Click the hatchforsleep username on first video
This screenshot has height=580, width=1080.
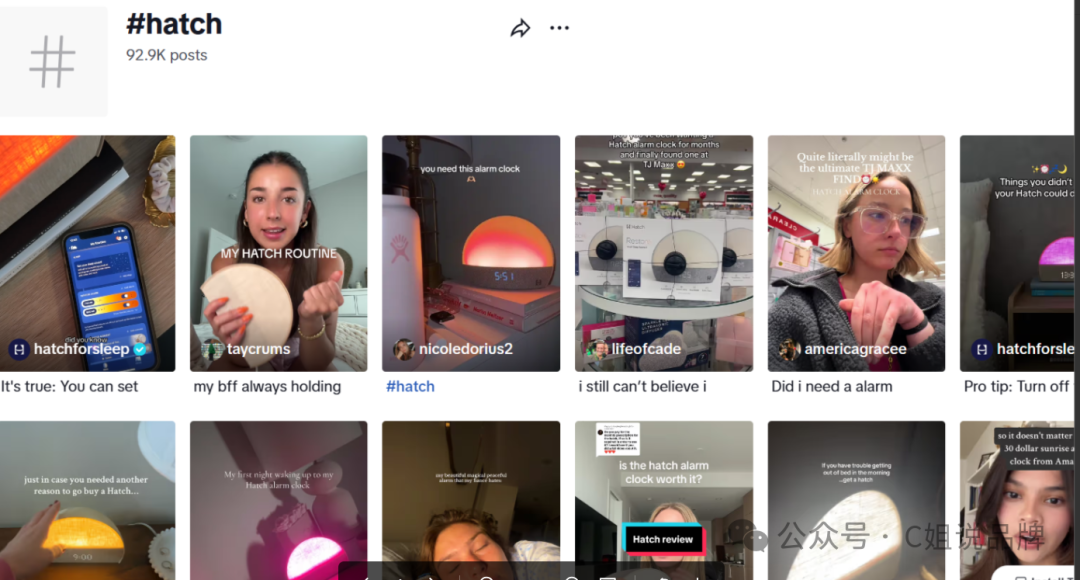pos(81,349)
